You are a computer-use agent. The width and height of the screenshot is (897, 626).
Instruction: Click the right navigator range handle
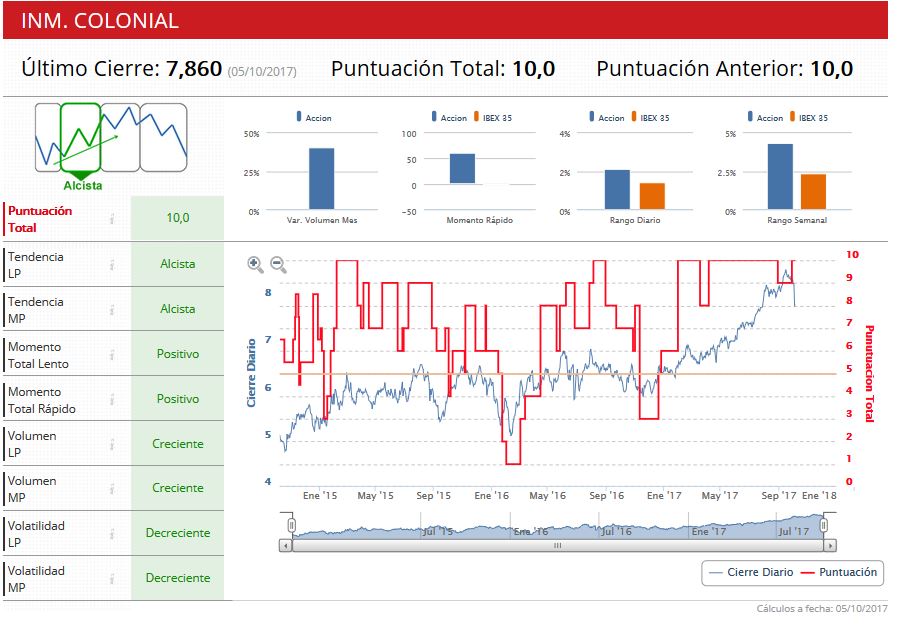point(824,525)
